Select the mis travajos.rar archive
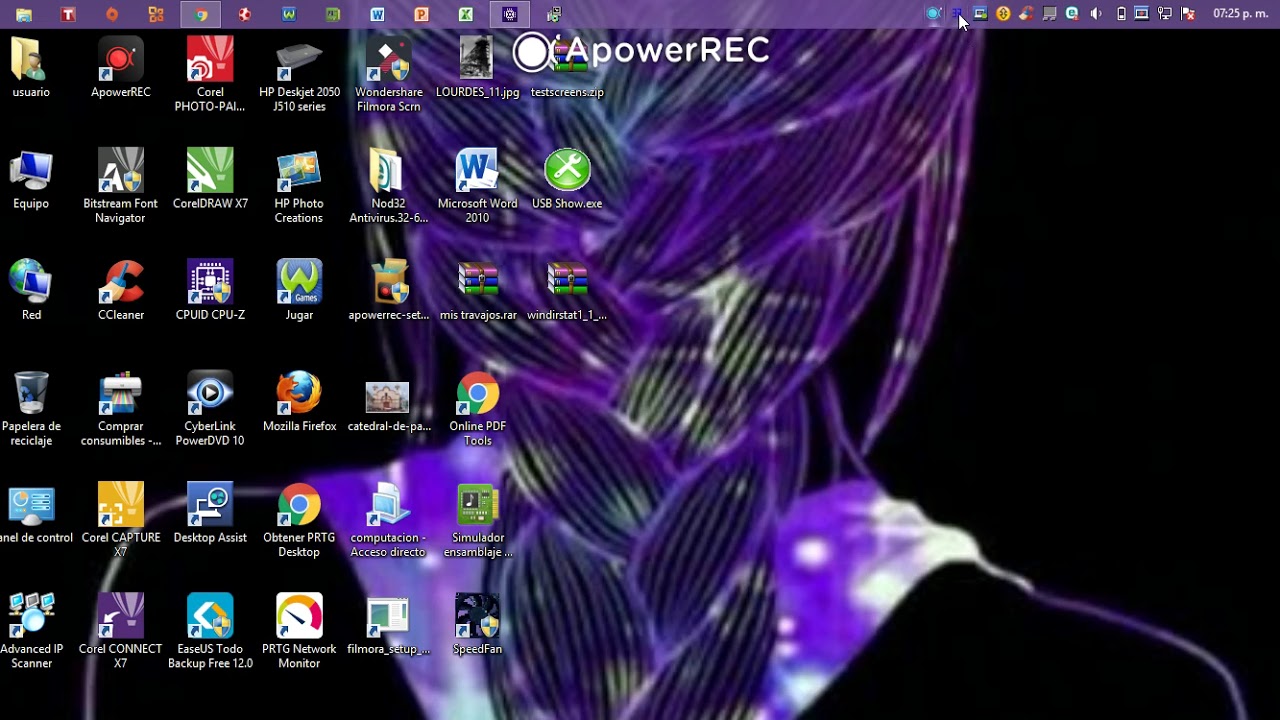Image resolution: width=1280 pixels, height=720 pixels. coord(477,291)
